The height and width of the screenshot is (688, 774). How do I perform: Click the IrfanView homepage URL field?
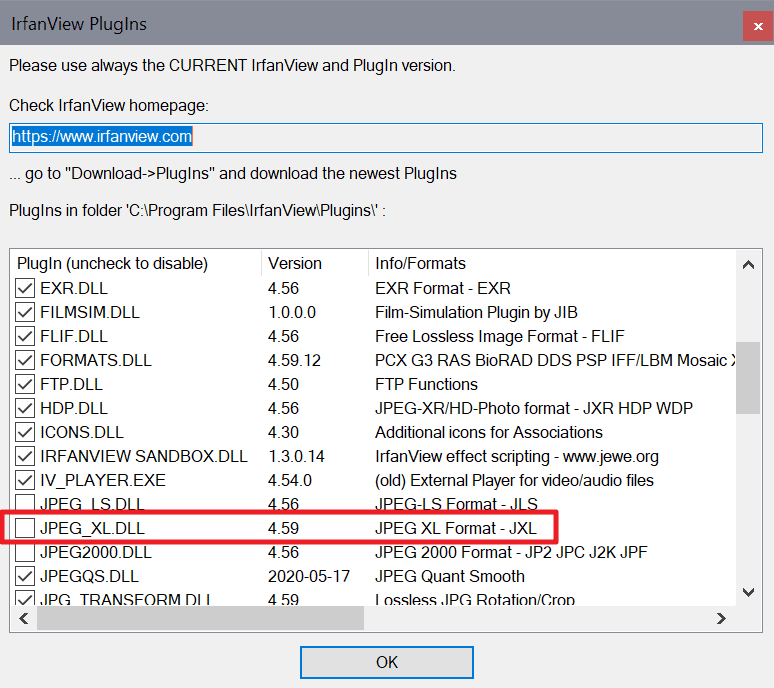coord(386,138)
